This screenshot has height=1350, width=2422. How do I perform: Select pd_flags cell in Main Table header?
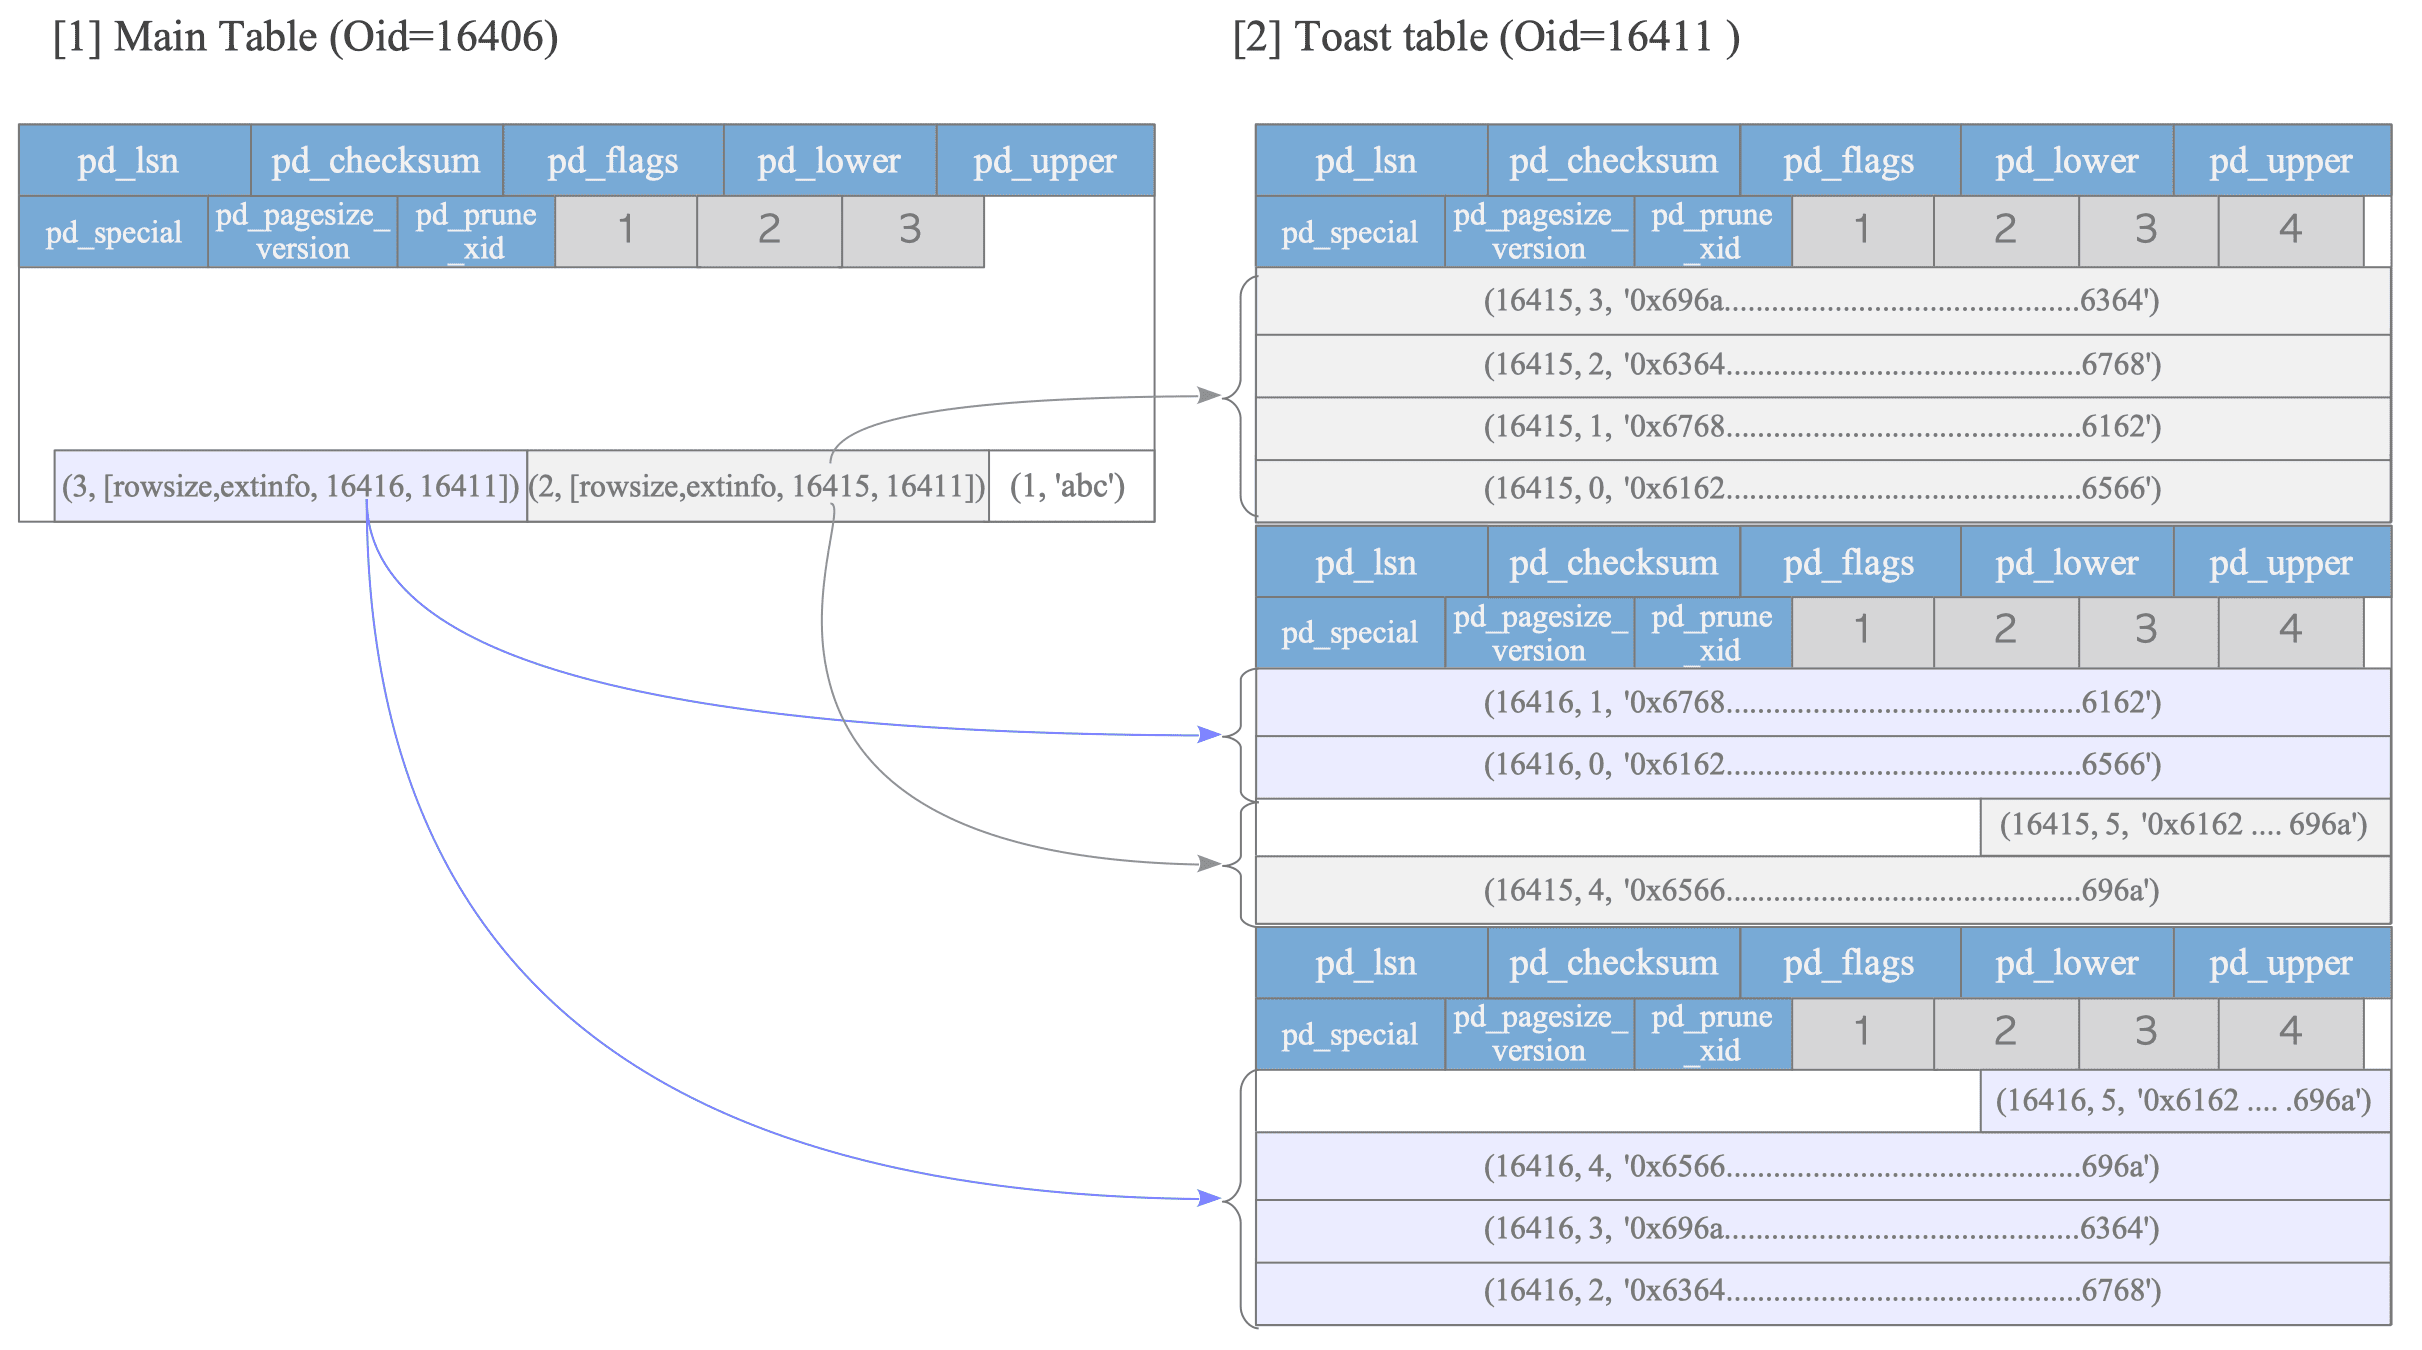[613, 160]
